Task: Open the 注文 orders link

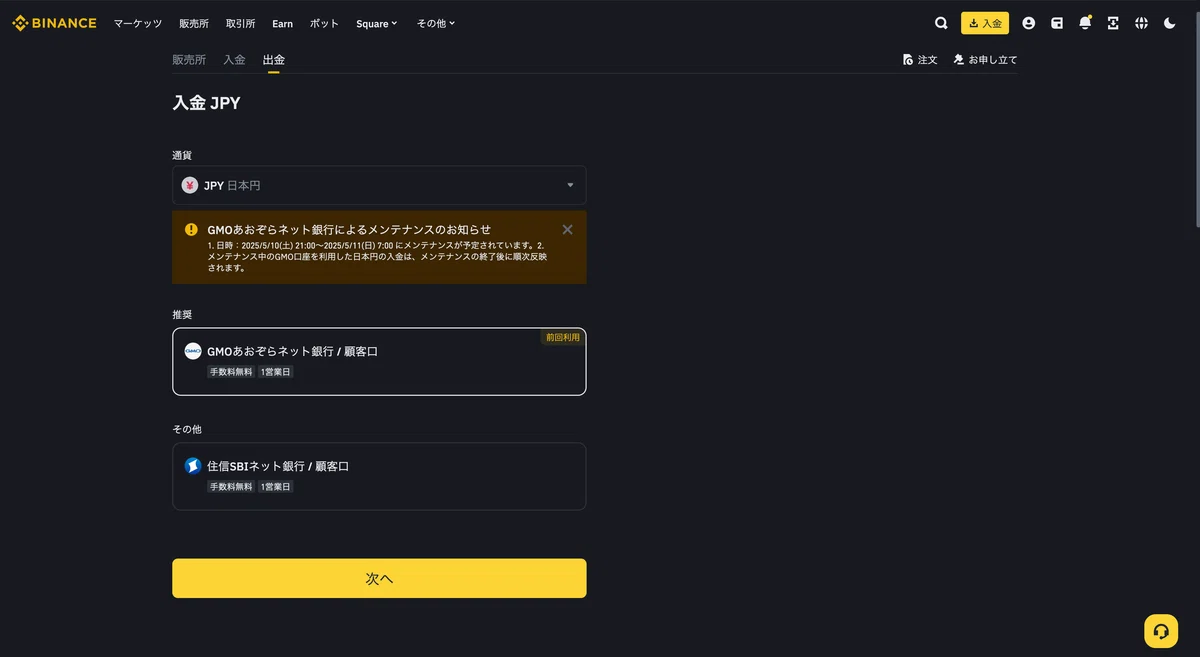Action: tap(920, 60)
